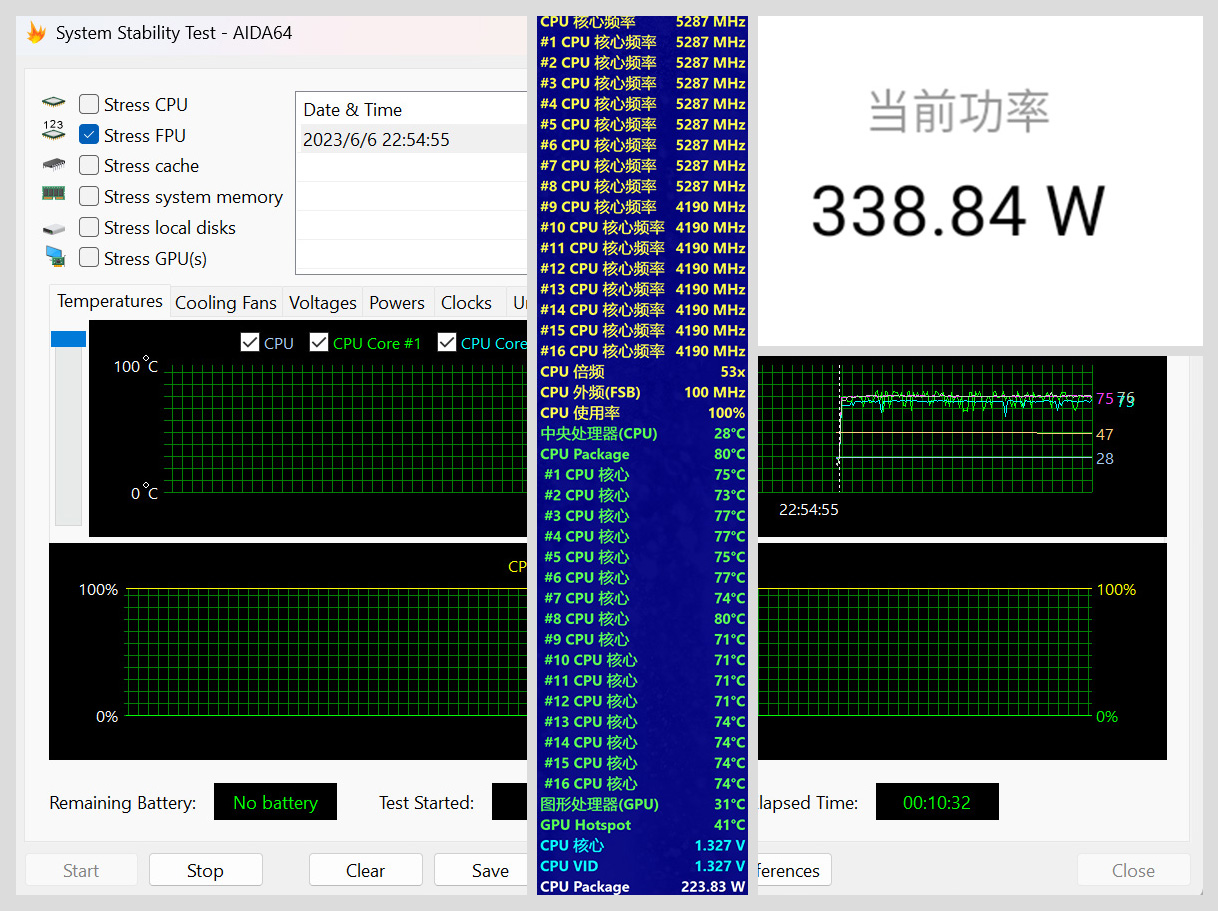Click the scrollbar beside the temperature graph
This screenshot has width=1218, height=911.
pyautogui.click(x=68, y=338)
